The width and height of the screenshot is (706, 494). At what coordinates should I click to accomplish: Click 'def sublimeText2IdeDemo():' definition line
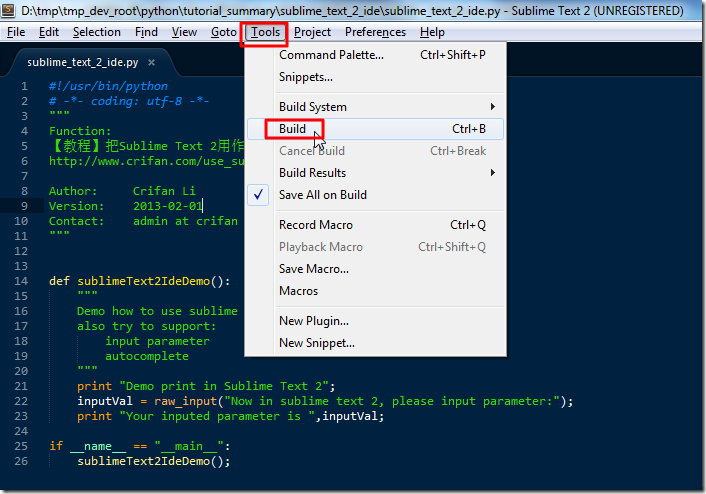[x=140, y=281]
